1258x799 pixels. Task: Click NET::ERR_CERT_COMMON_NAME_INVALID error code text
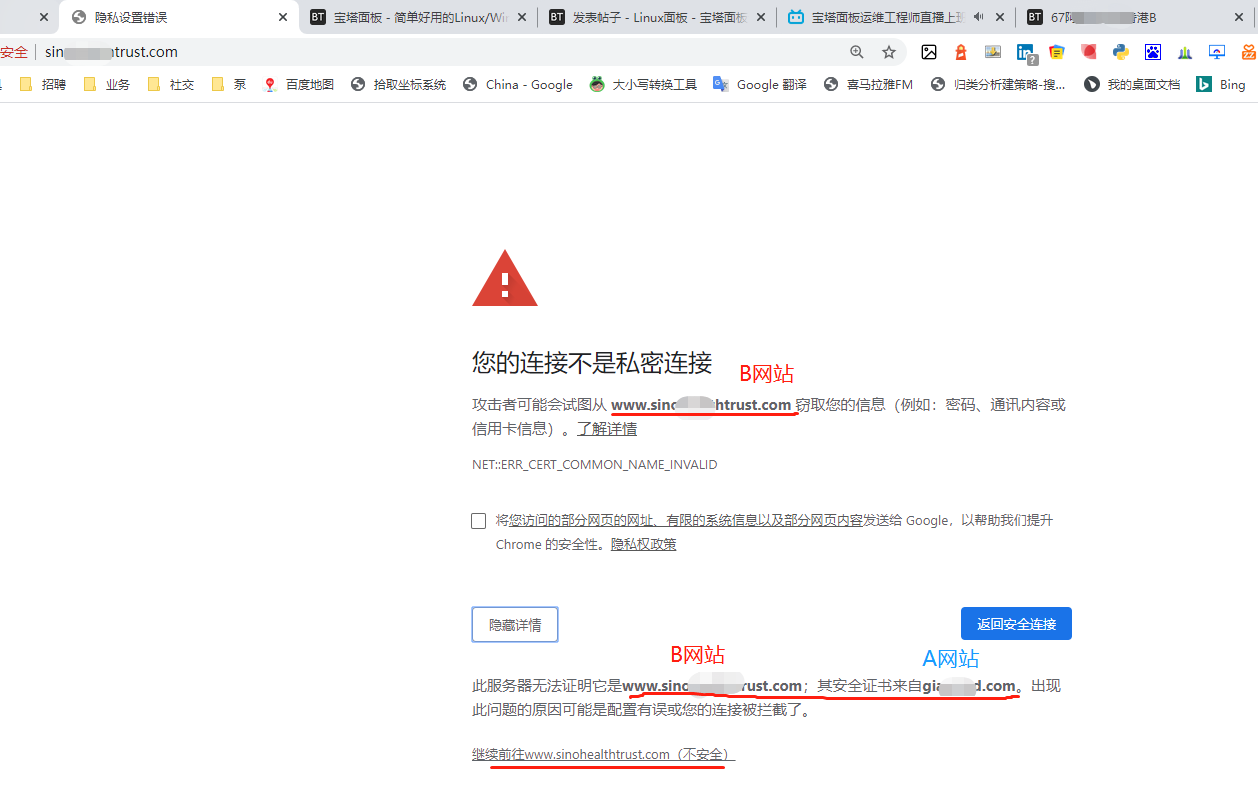(594, 465)
